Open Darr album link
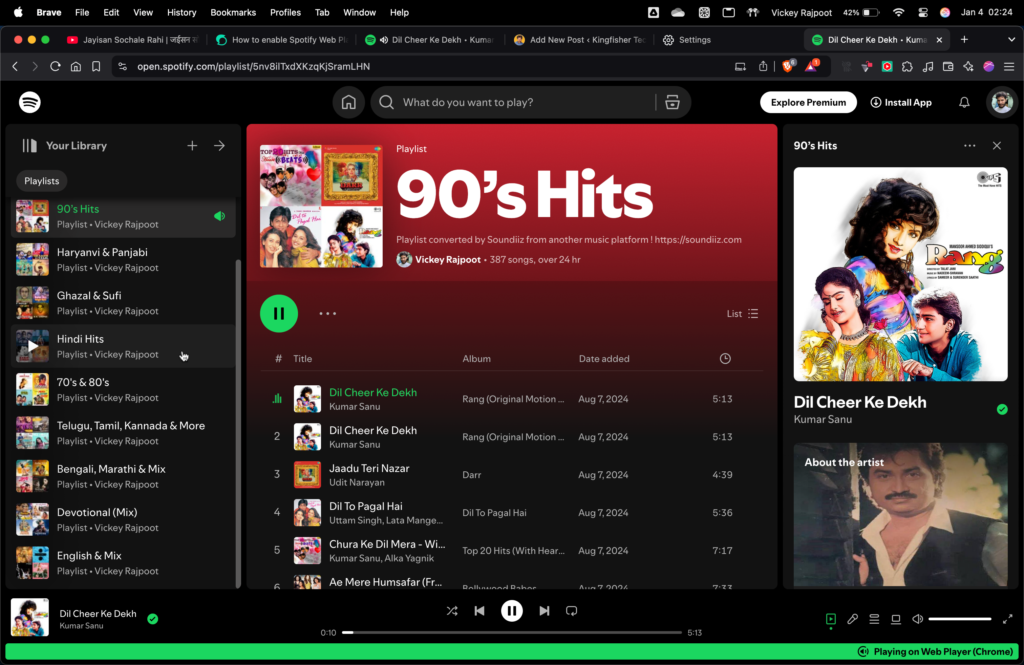Image resolution: width=1024 pixels, height=665 pixels. [x=472, y=475]
